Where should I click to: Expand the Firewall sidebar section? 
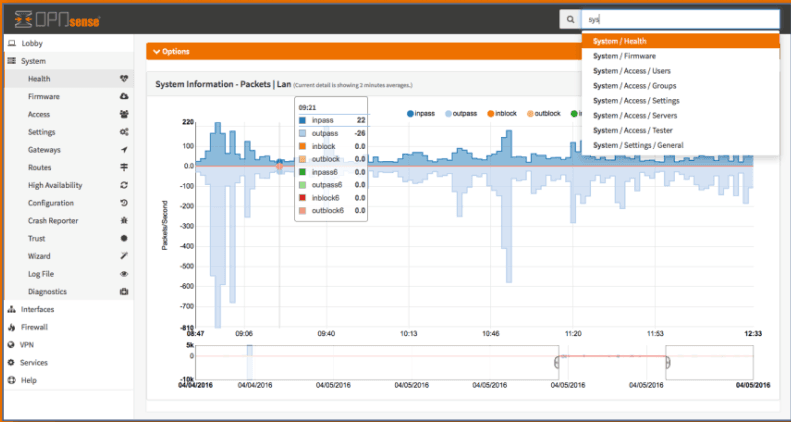(34, 327)
